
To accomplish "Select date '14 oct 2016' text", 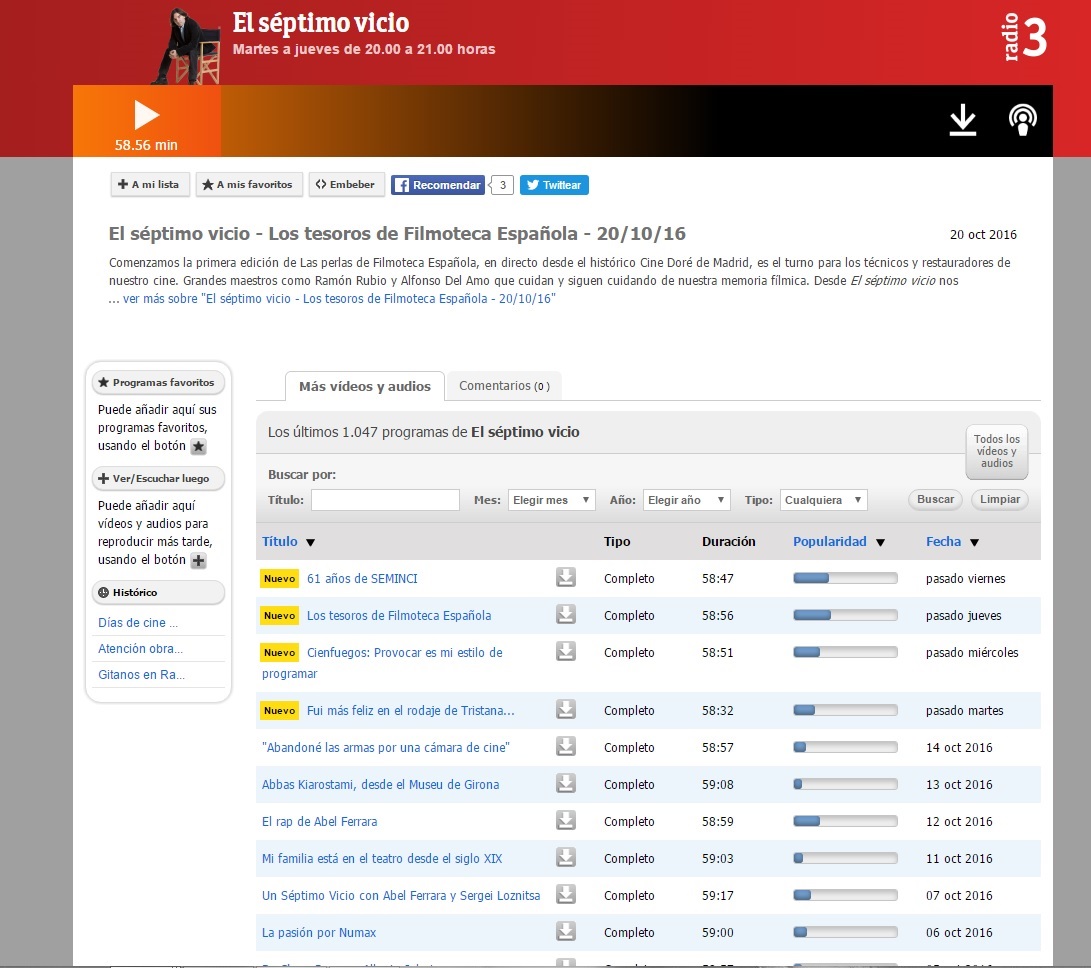I will click(959, 747).
